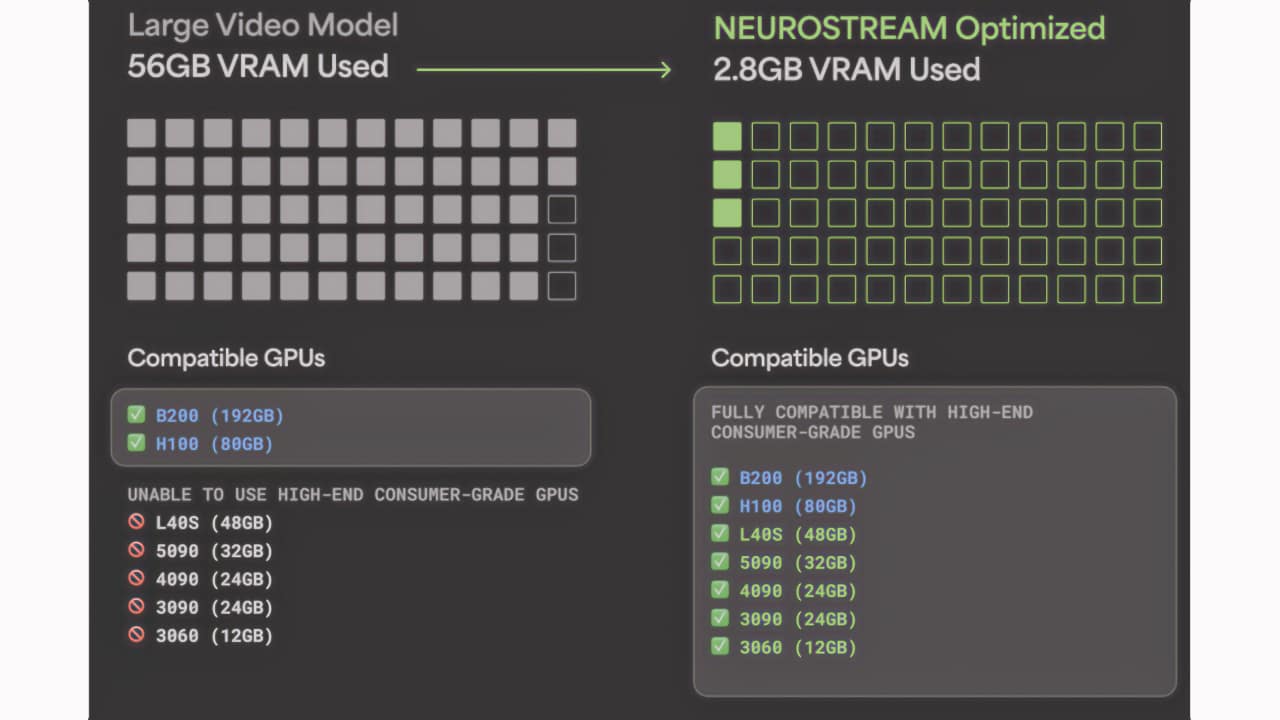
Task: Select the '56GB VRAM Used' text
Action: 258,67
